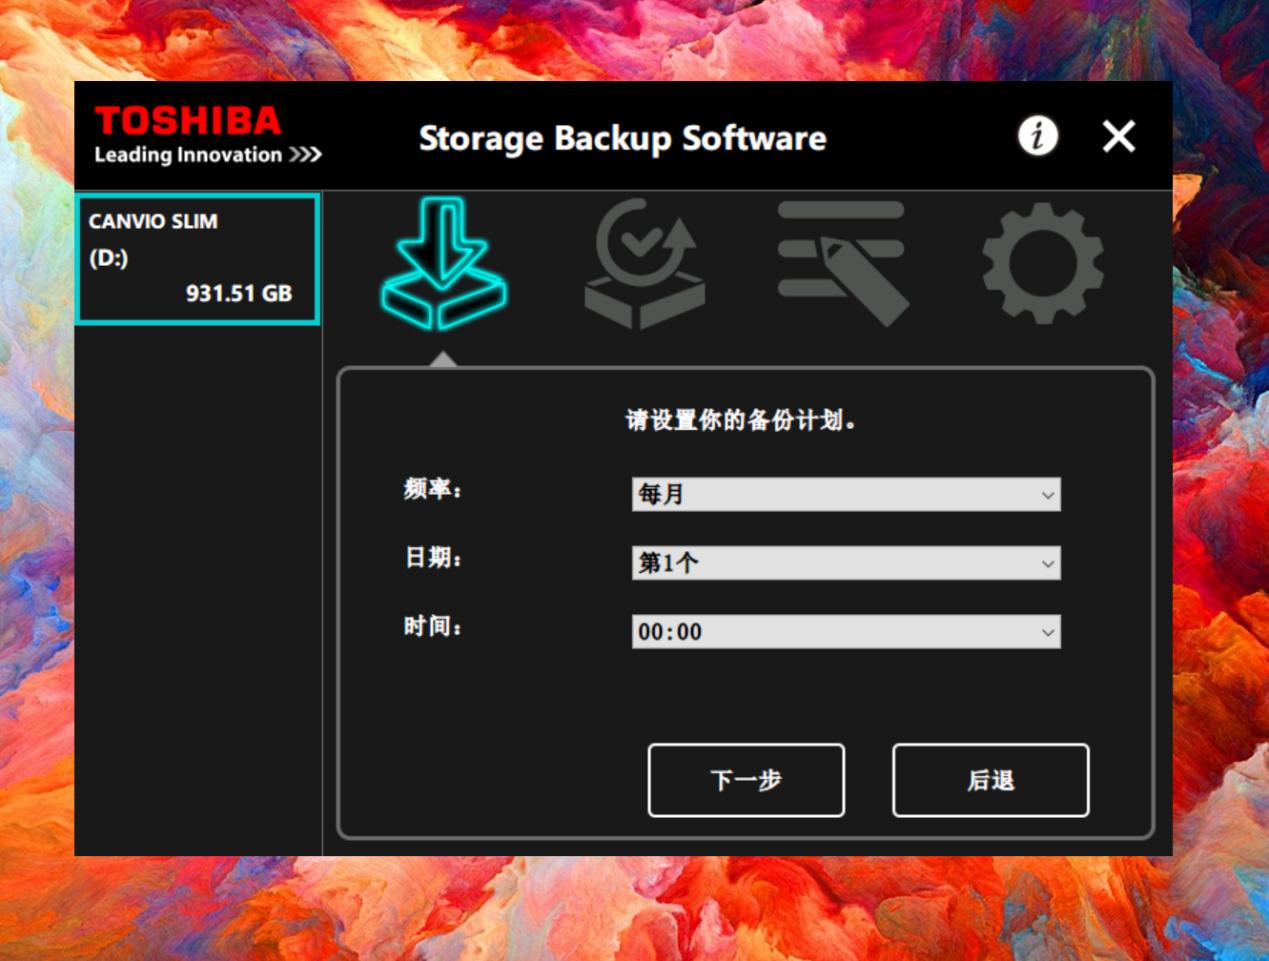This screenshot has height=961, width=1269.
Task: Open the backup tab icon
Action: click(x=444, y=263)
